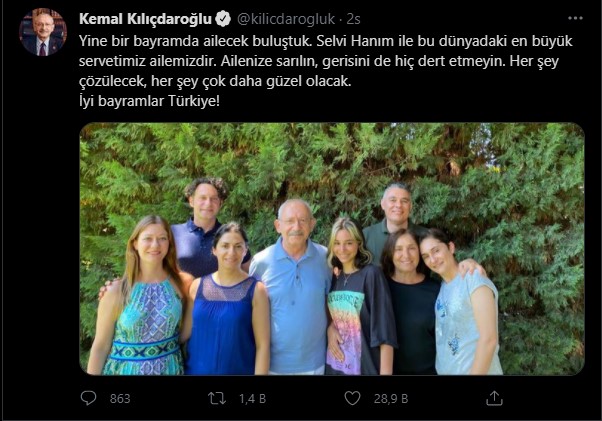
Task: Open the reply speech bubble icon
Action: 88,398
